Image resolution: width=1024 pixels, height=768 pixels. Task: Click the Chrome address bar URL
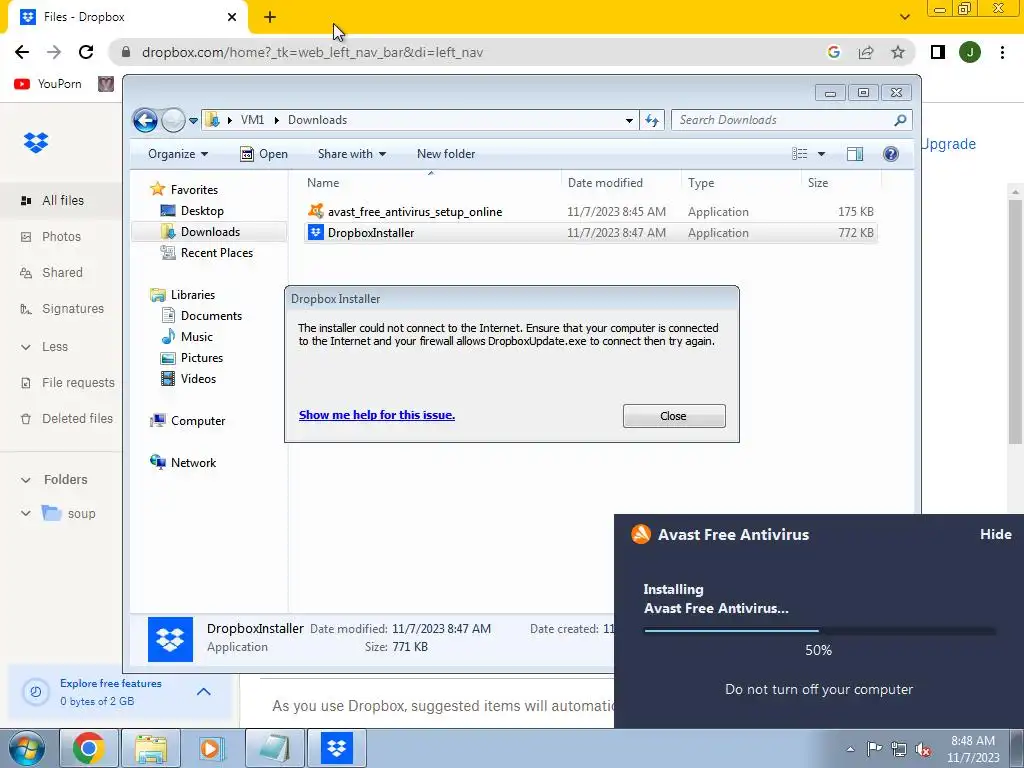pyautogui.click(x=312, y=52)
